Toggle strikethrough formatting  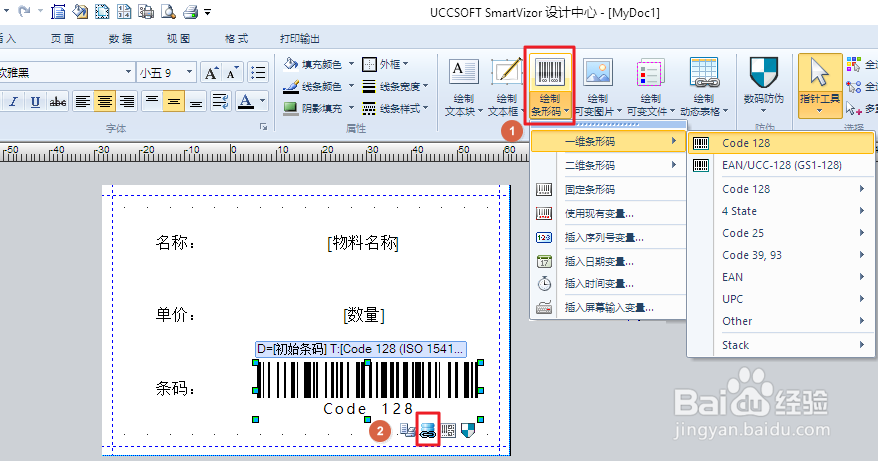(58, 101)
